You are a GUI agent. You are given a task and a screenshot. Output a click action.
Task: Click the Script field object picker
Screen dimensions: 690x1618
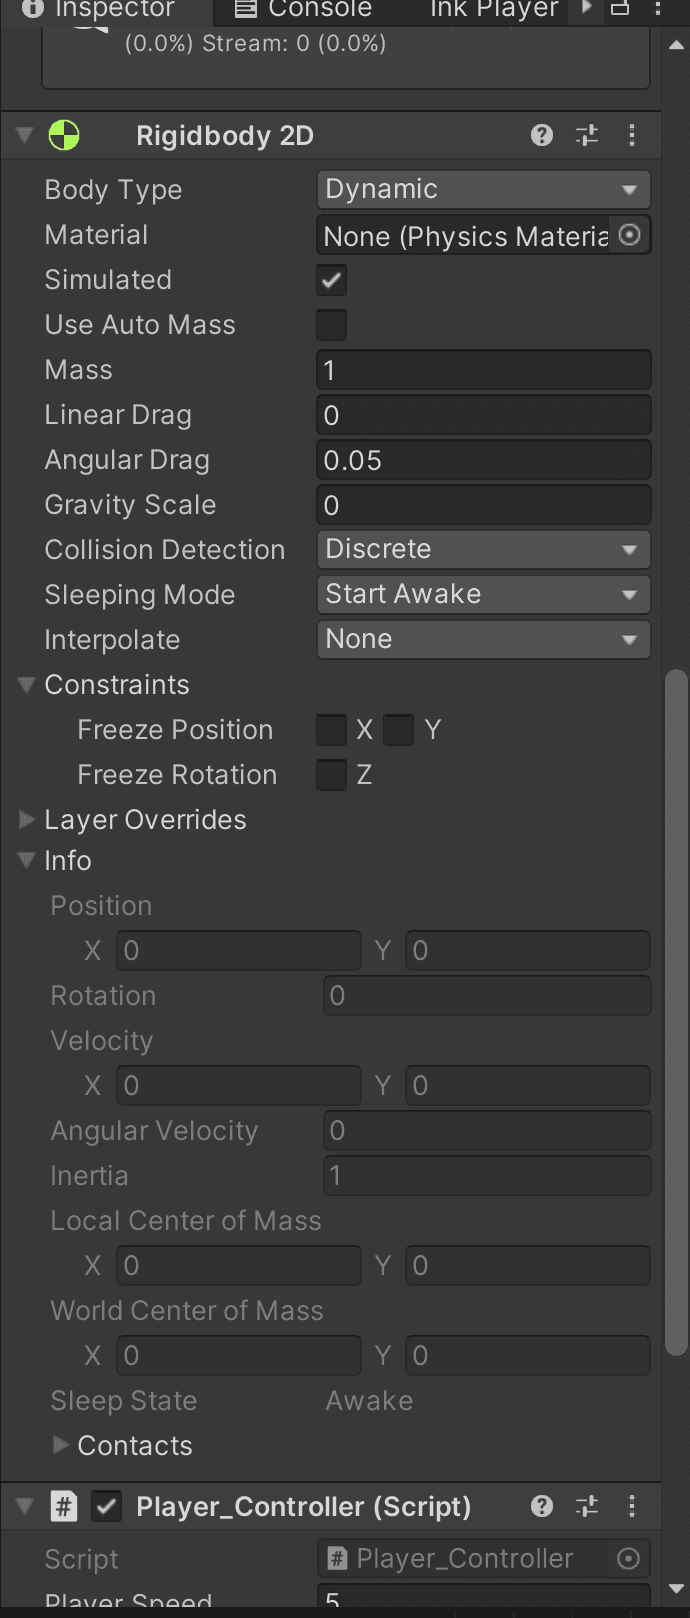point(629,1558)
